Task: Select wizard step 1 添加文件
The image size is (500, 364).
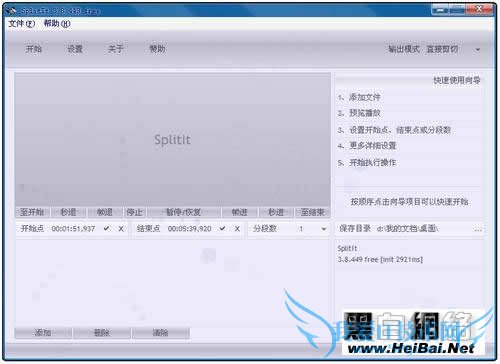Action: pyautogui.click(x=359, y=97)
